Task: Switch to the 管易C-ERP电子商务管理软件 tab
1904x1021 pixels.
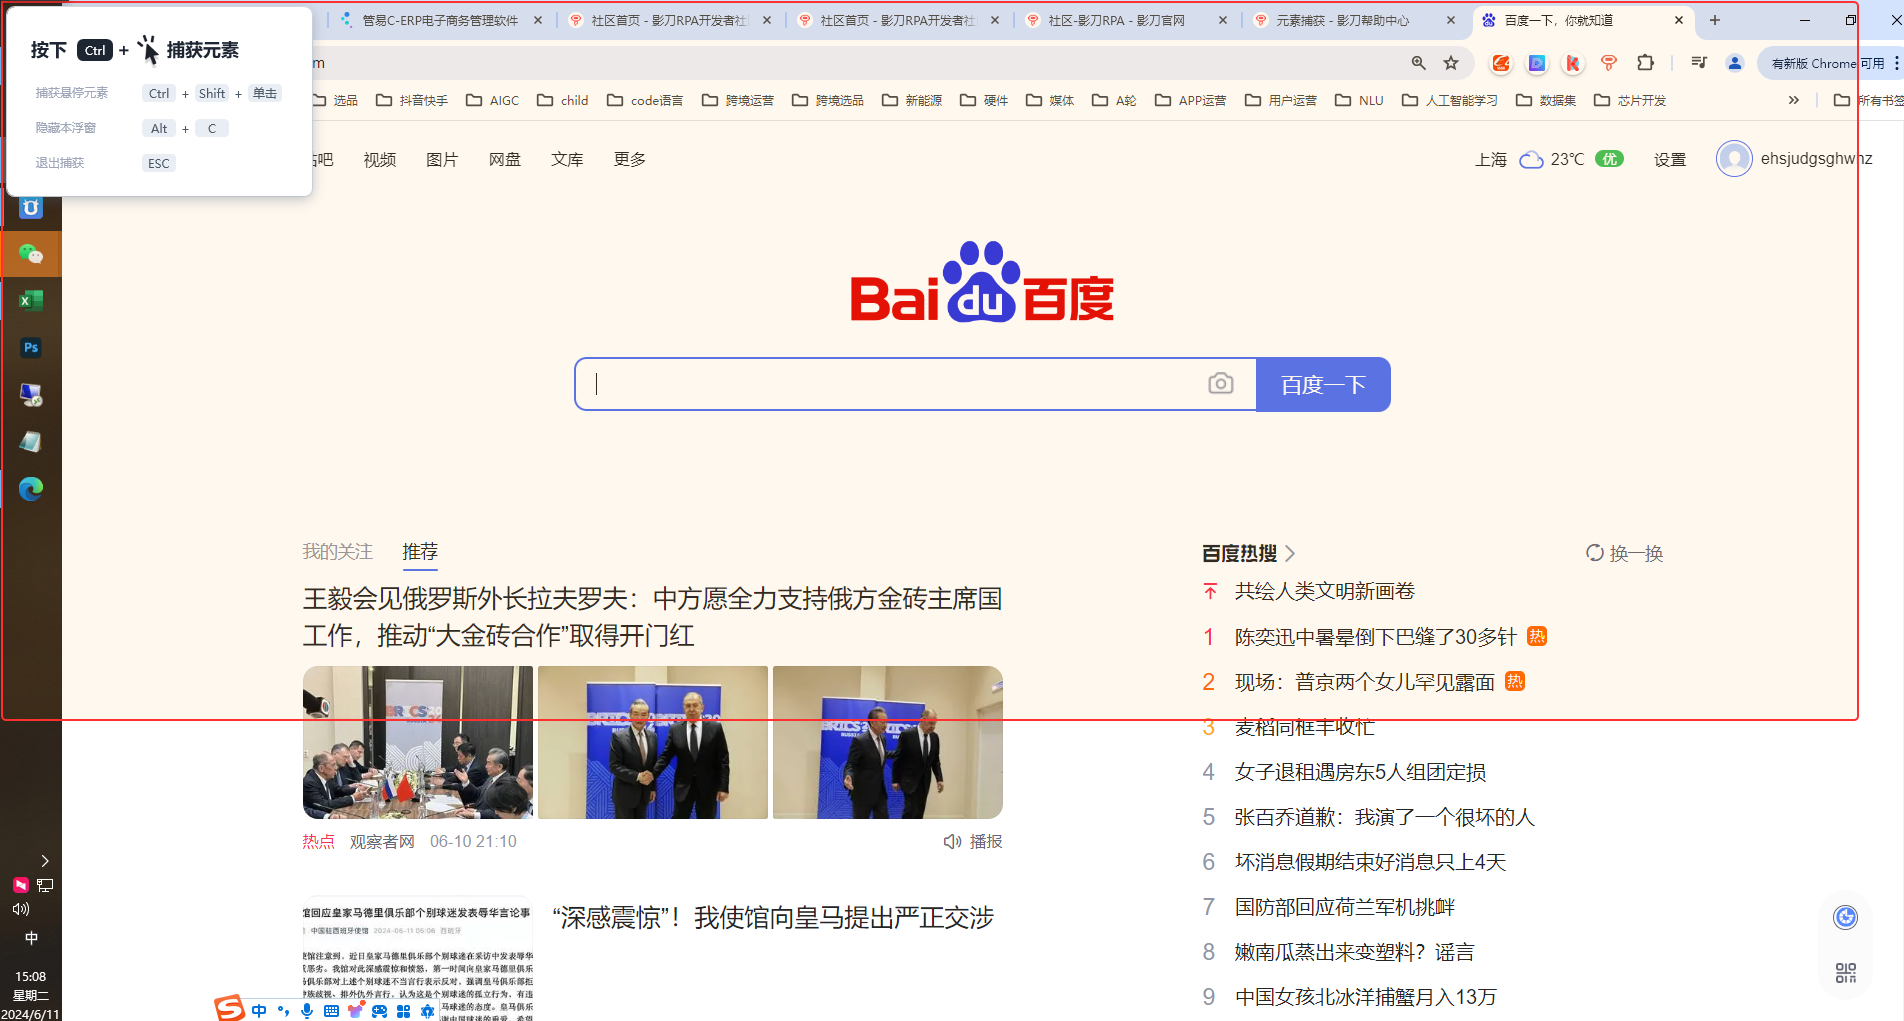Action: [441, 20]
